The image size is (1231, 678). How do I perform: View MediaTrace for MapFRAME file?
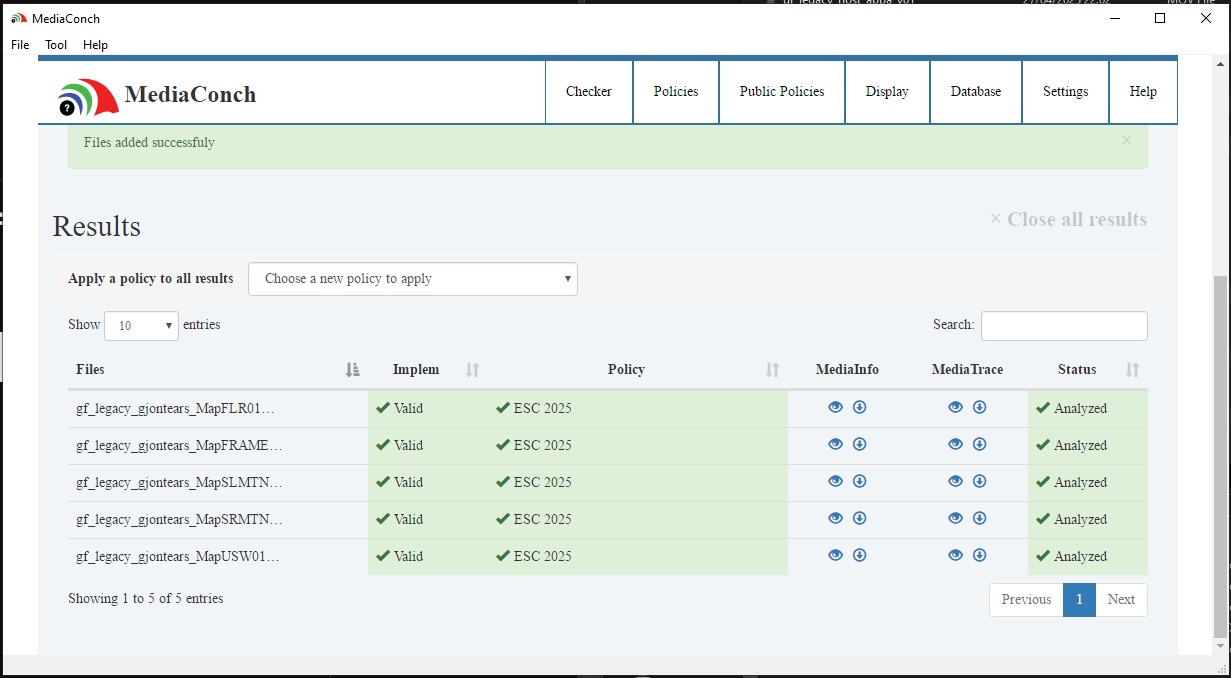[955, 444]
